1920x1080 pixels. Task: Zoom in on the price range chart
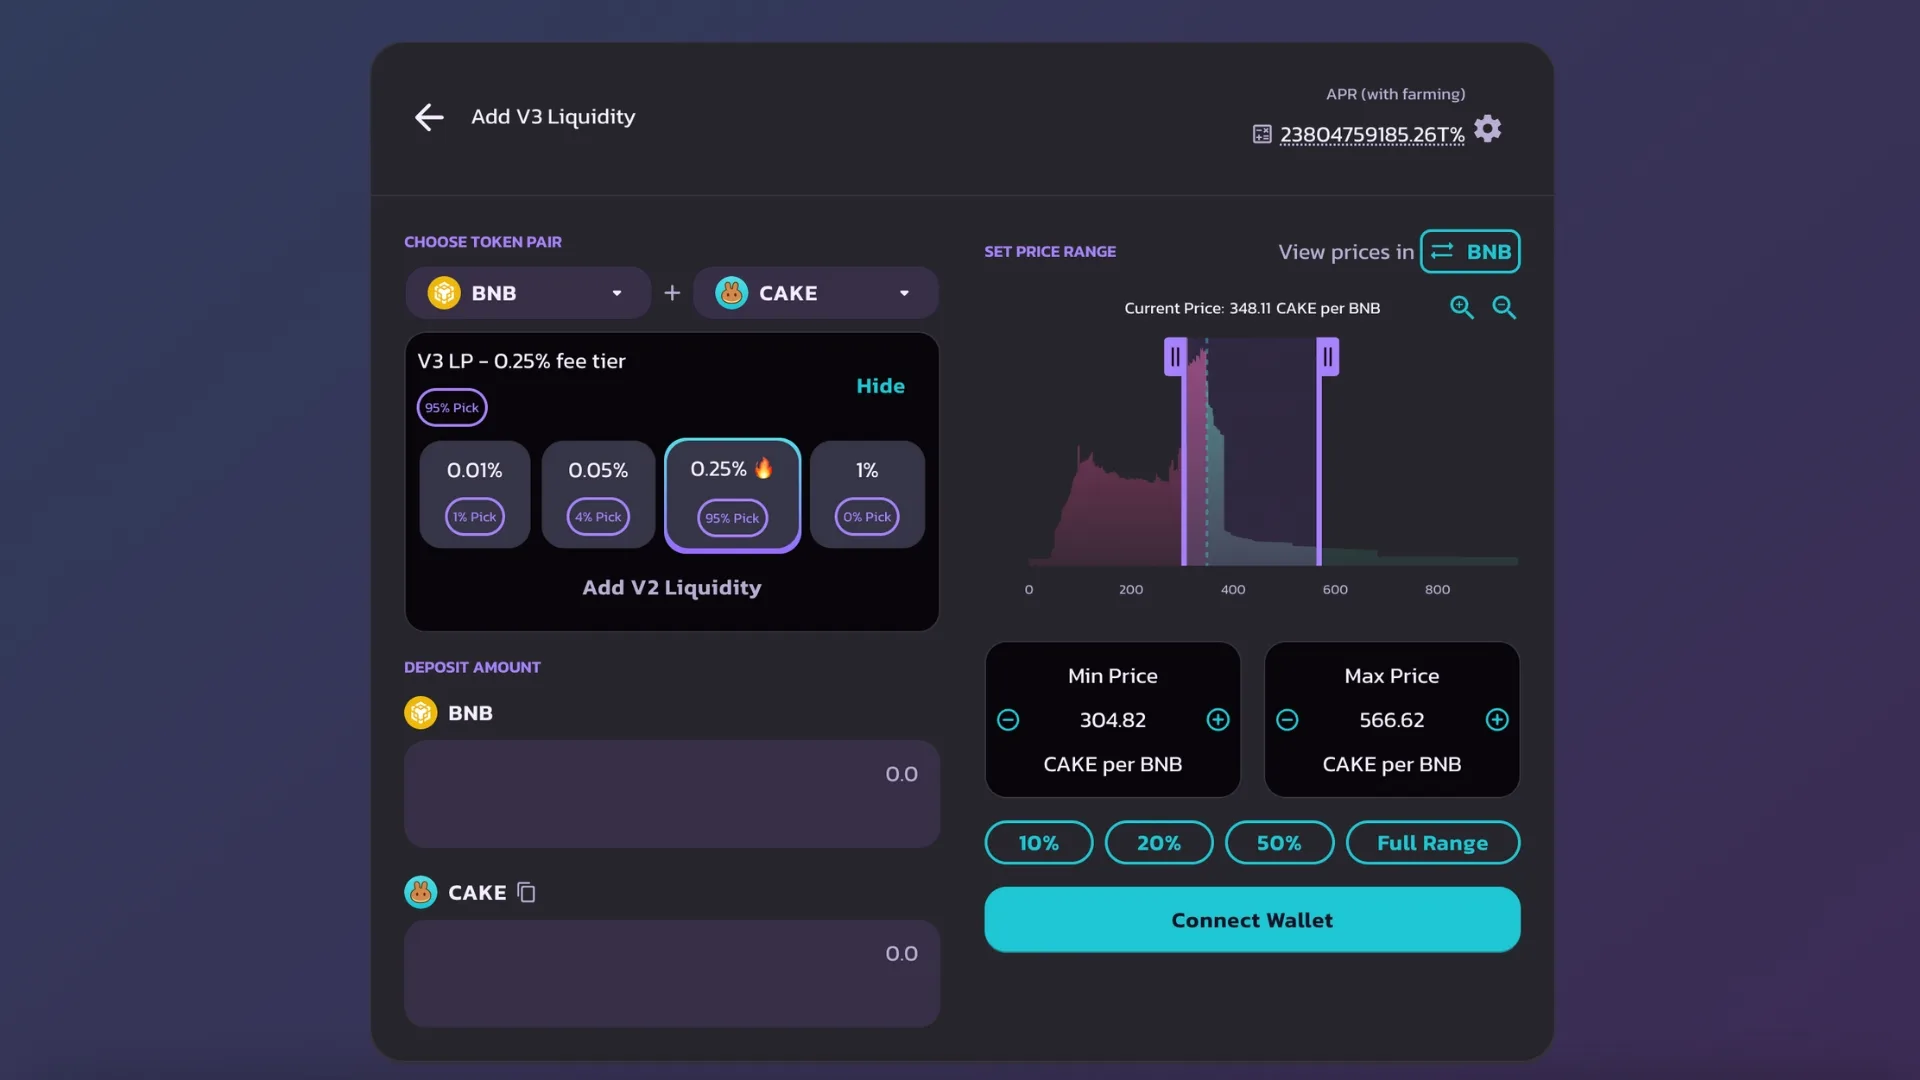(x=1461, y=307)
